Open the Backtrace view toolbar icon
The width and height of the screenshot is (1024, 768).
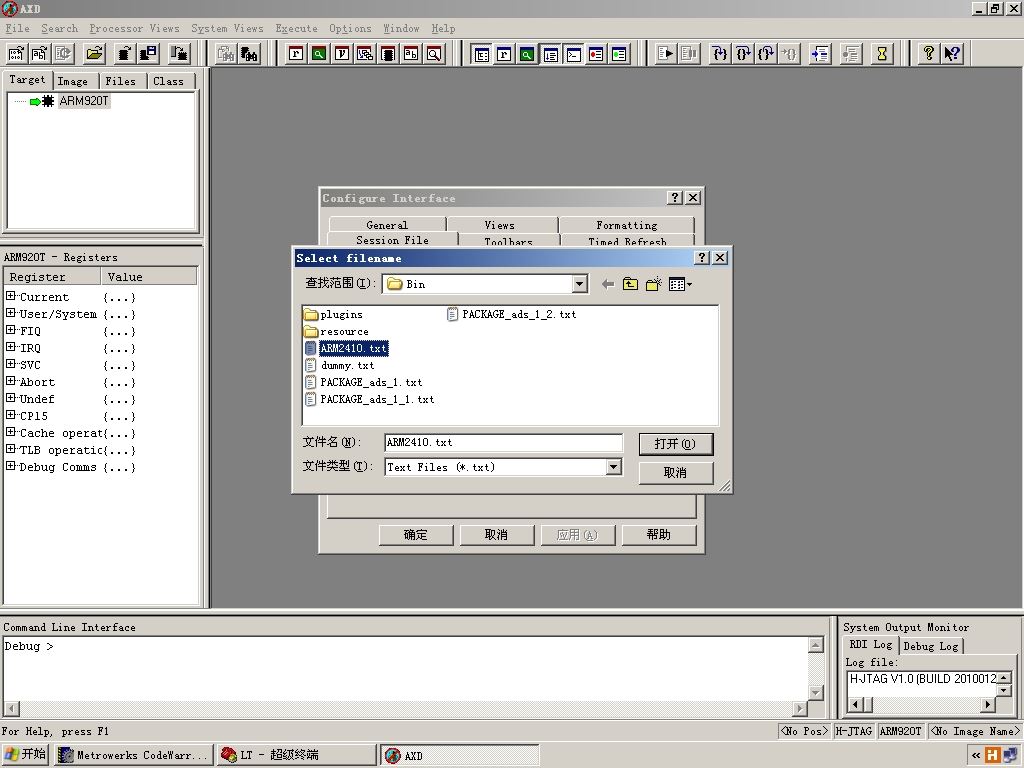365,54
